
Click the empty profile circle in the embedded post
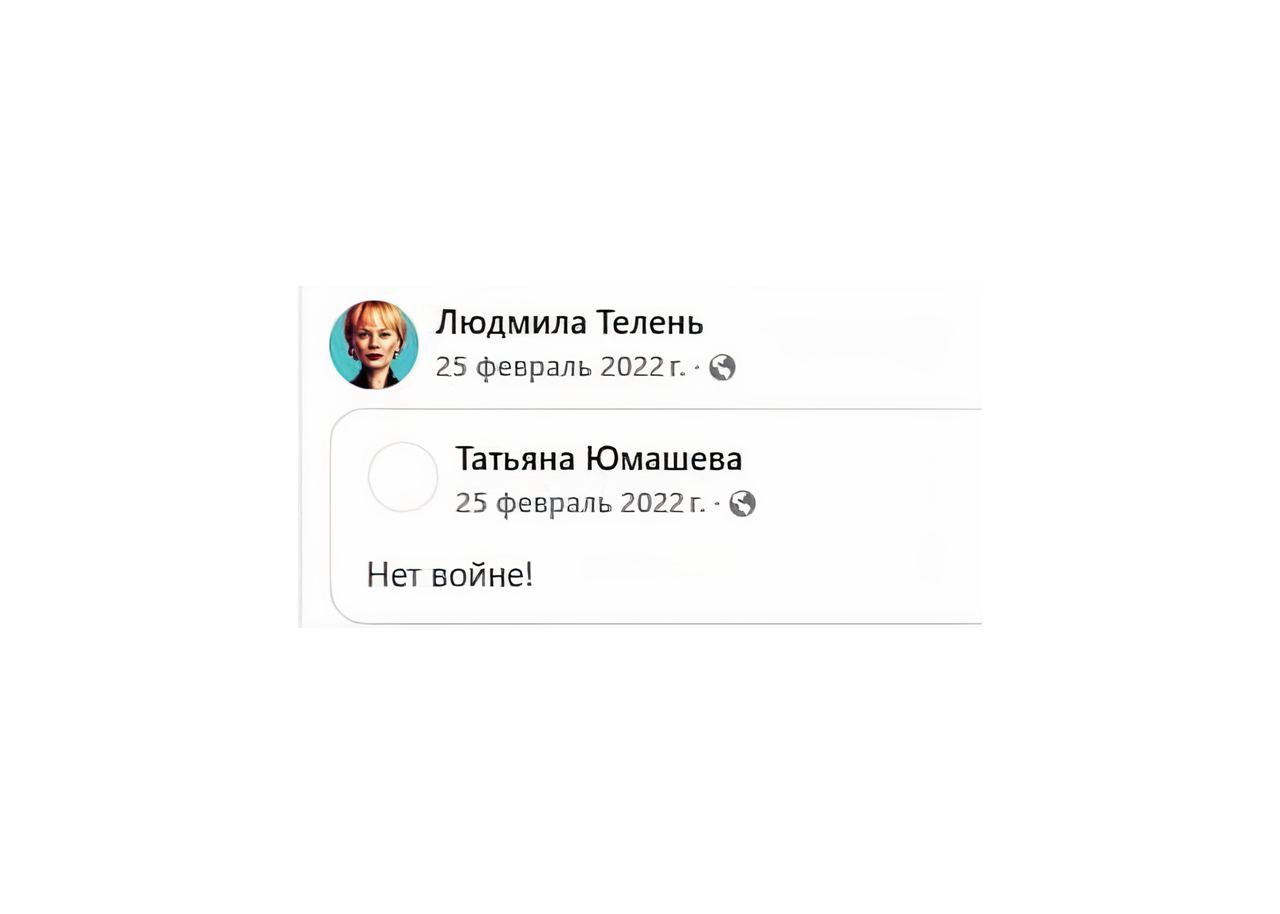tap(403, 477)
